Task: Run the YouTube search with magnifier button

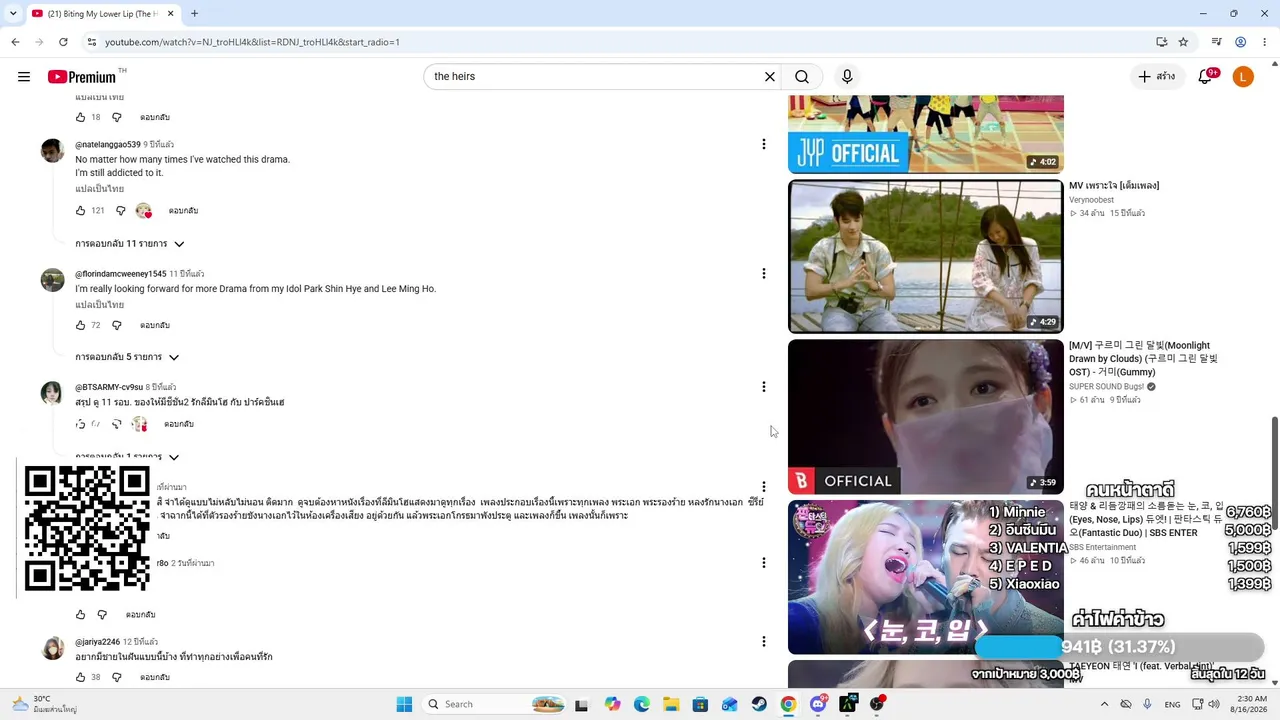Action: click(x=802, y=77)
